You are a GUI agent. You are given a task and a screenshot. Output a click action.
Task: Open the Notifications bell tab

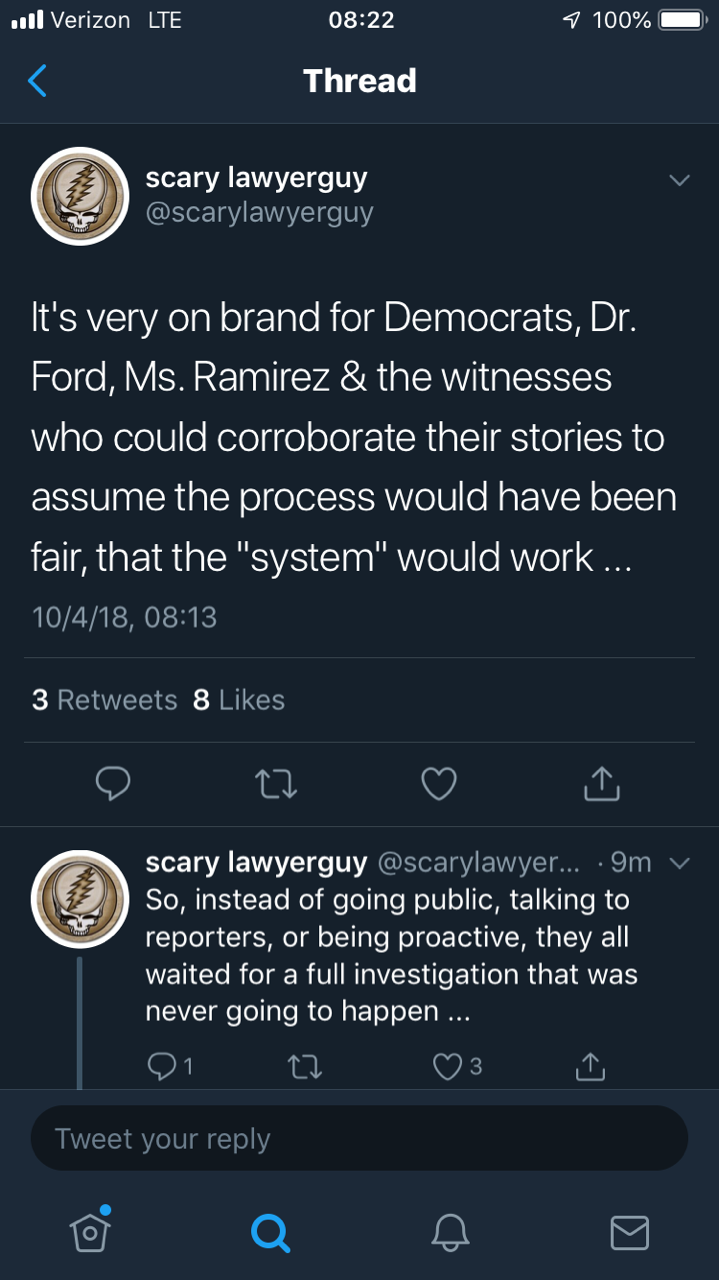click(x=449, y=1232)
